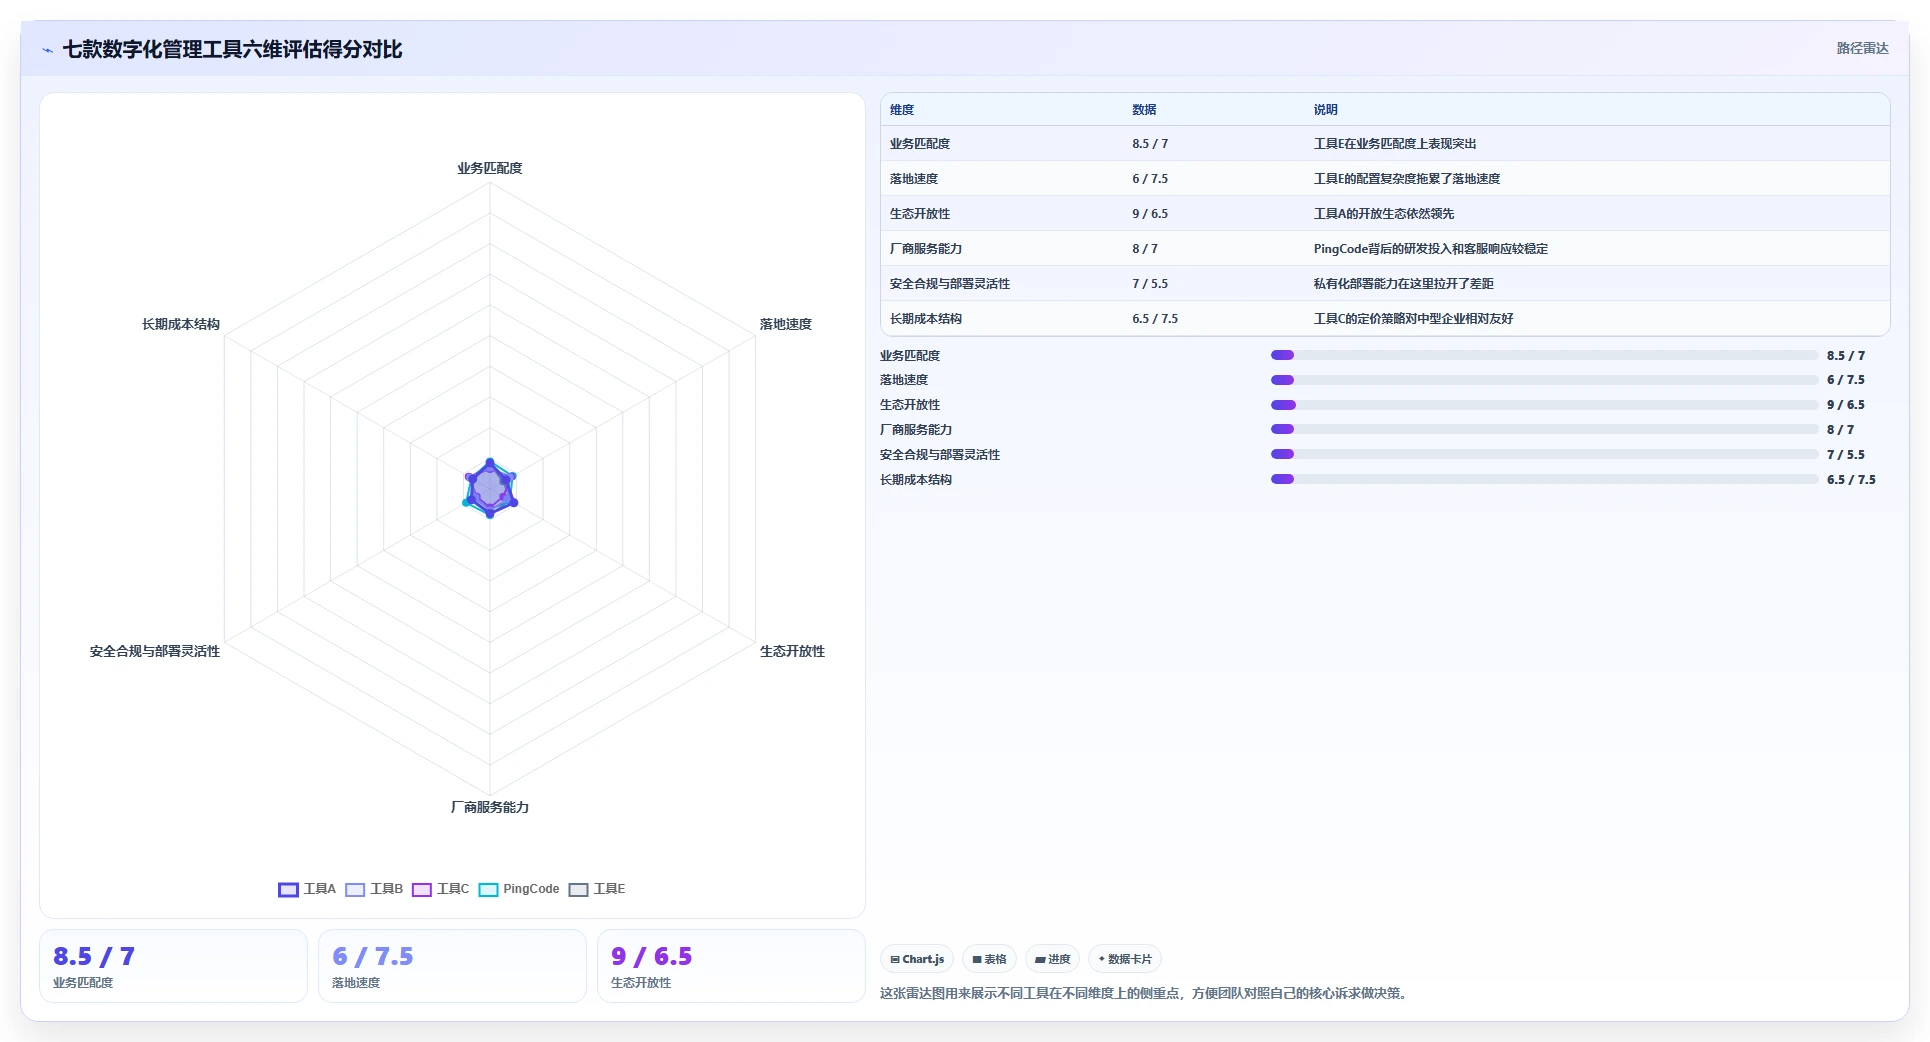
Task: Click the 路径雷达 label at top right
Action: click(1862, 48)
